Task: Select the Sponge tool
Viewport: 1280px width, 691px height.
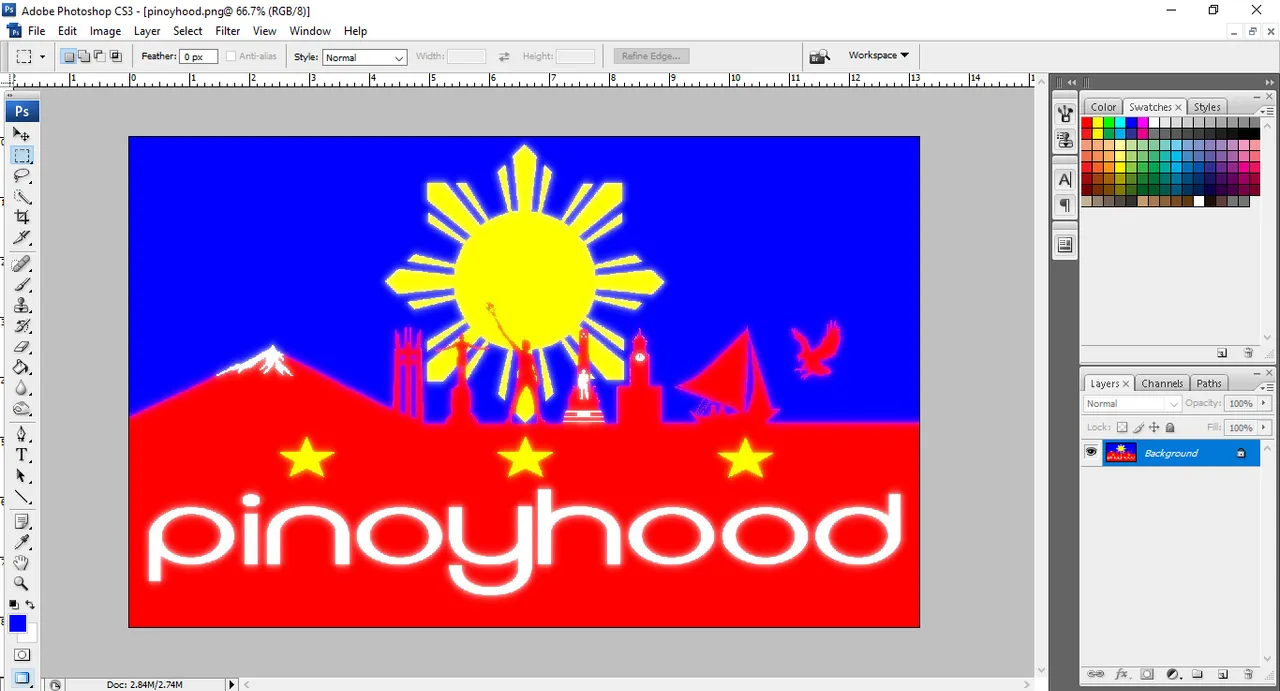Action: click(21, 409)
